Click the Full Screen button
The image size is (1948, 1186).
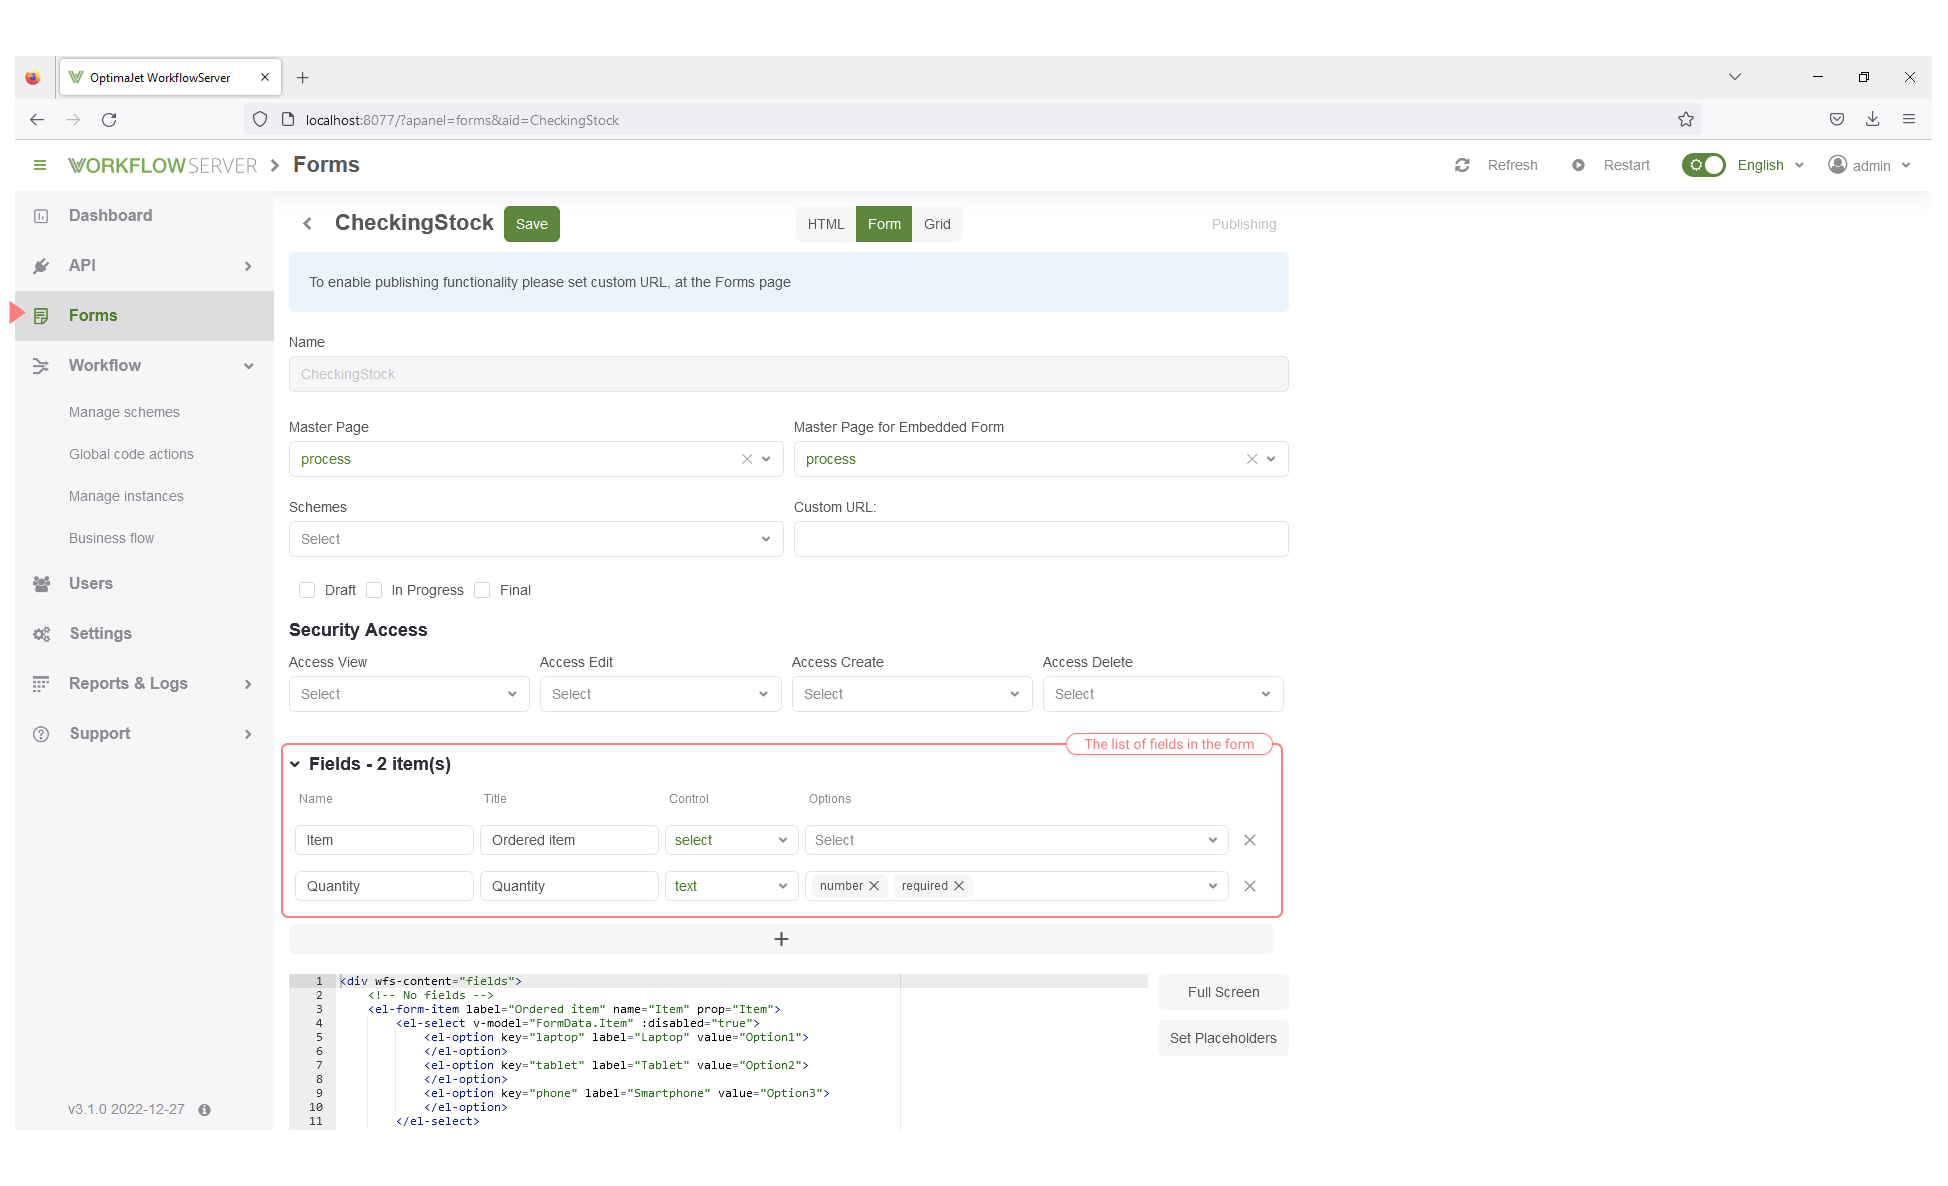pyautogui.click(x=1223, y=992)
